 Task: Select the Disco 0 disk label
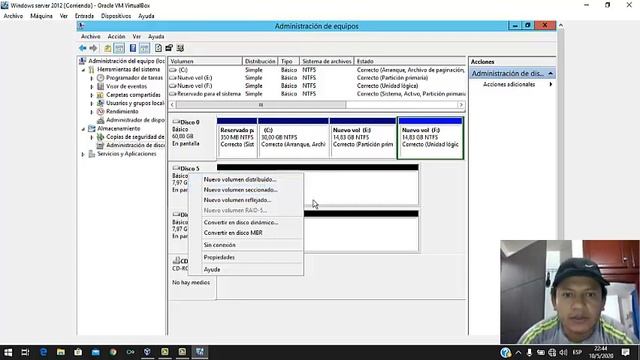(x=192, y=137)
